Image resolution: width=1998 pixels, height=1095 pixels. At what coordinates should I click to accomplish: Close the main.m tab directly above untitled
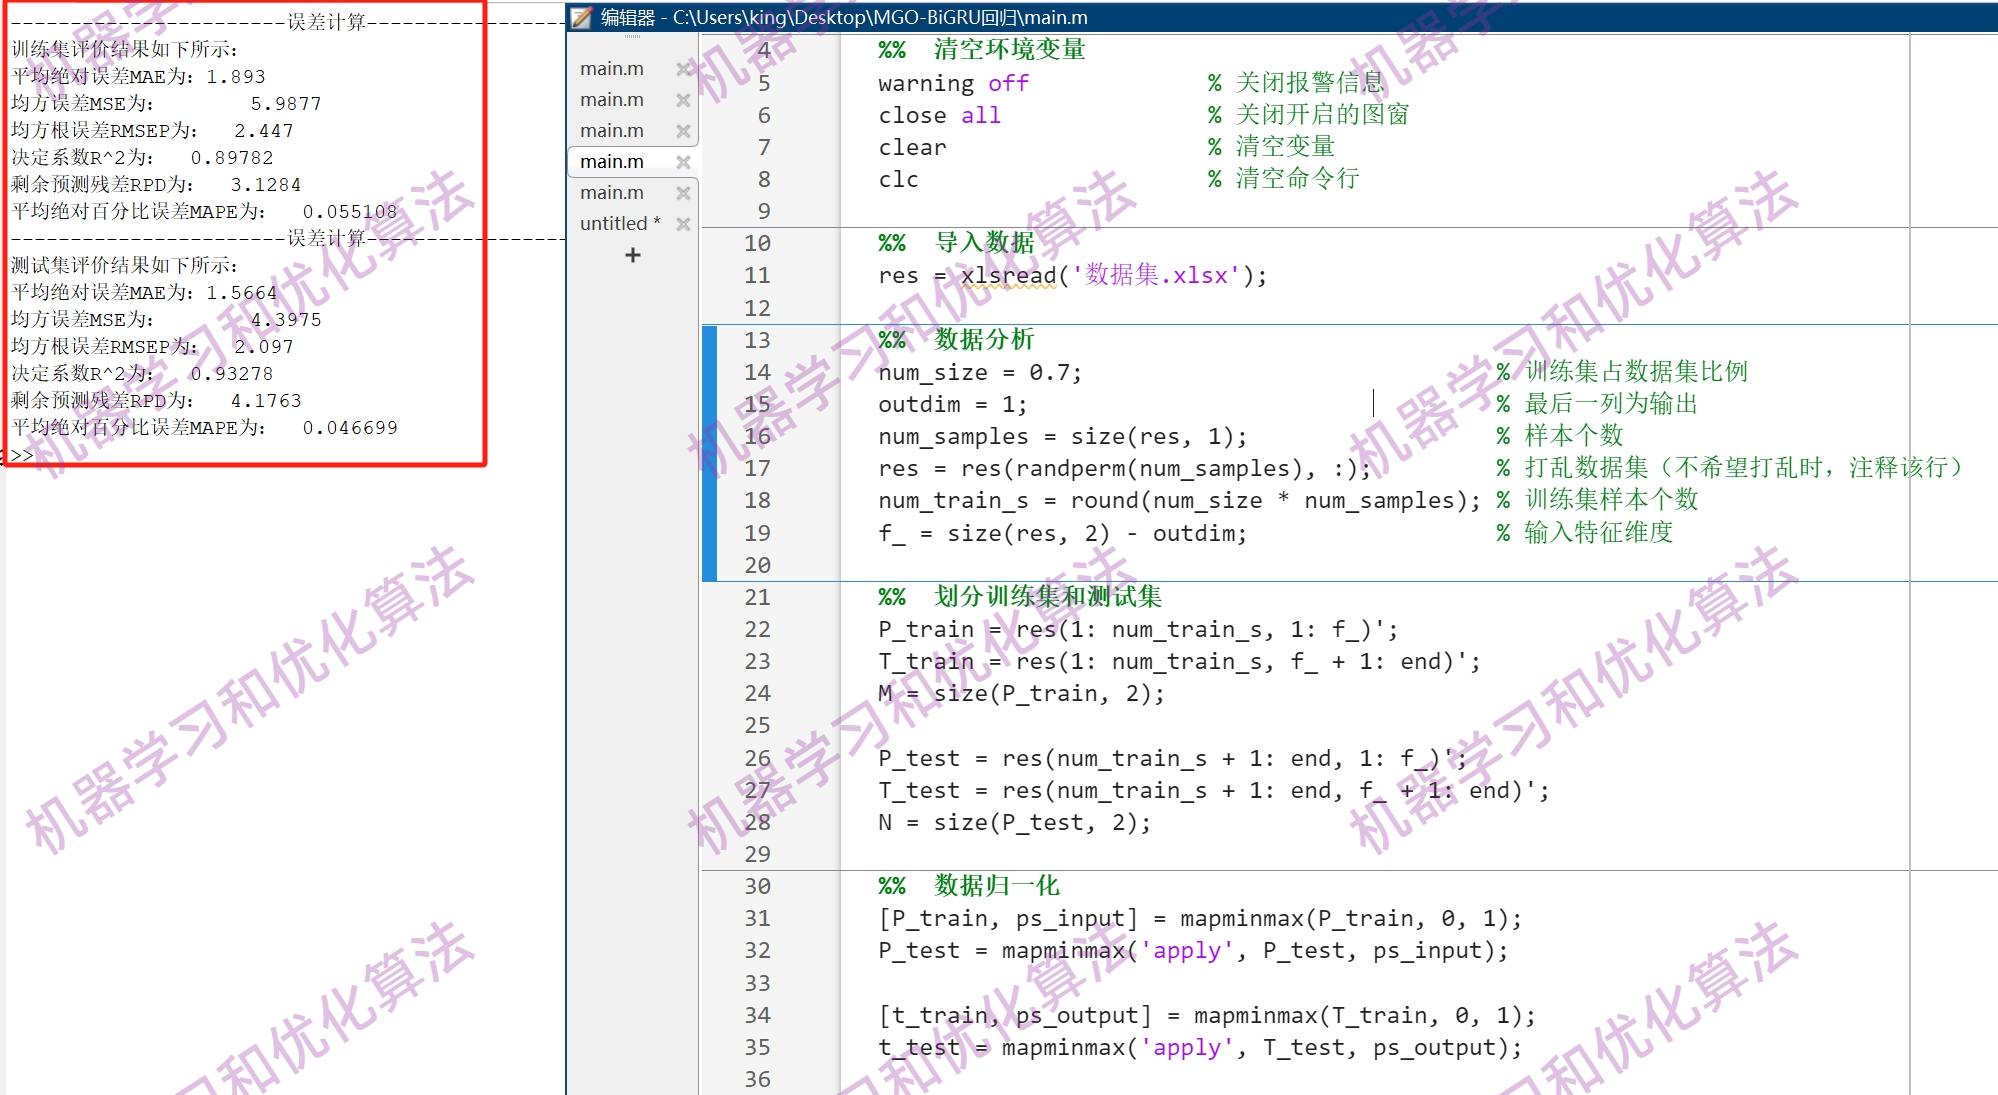click(683, 193)
